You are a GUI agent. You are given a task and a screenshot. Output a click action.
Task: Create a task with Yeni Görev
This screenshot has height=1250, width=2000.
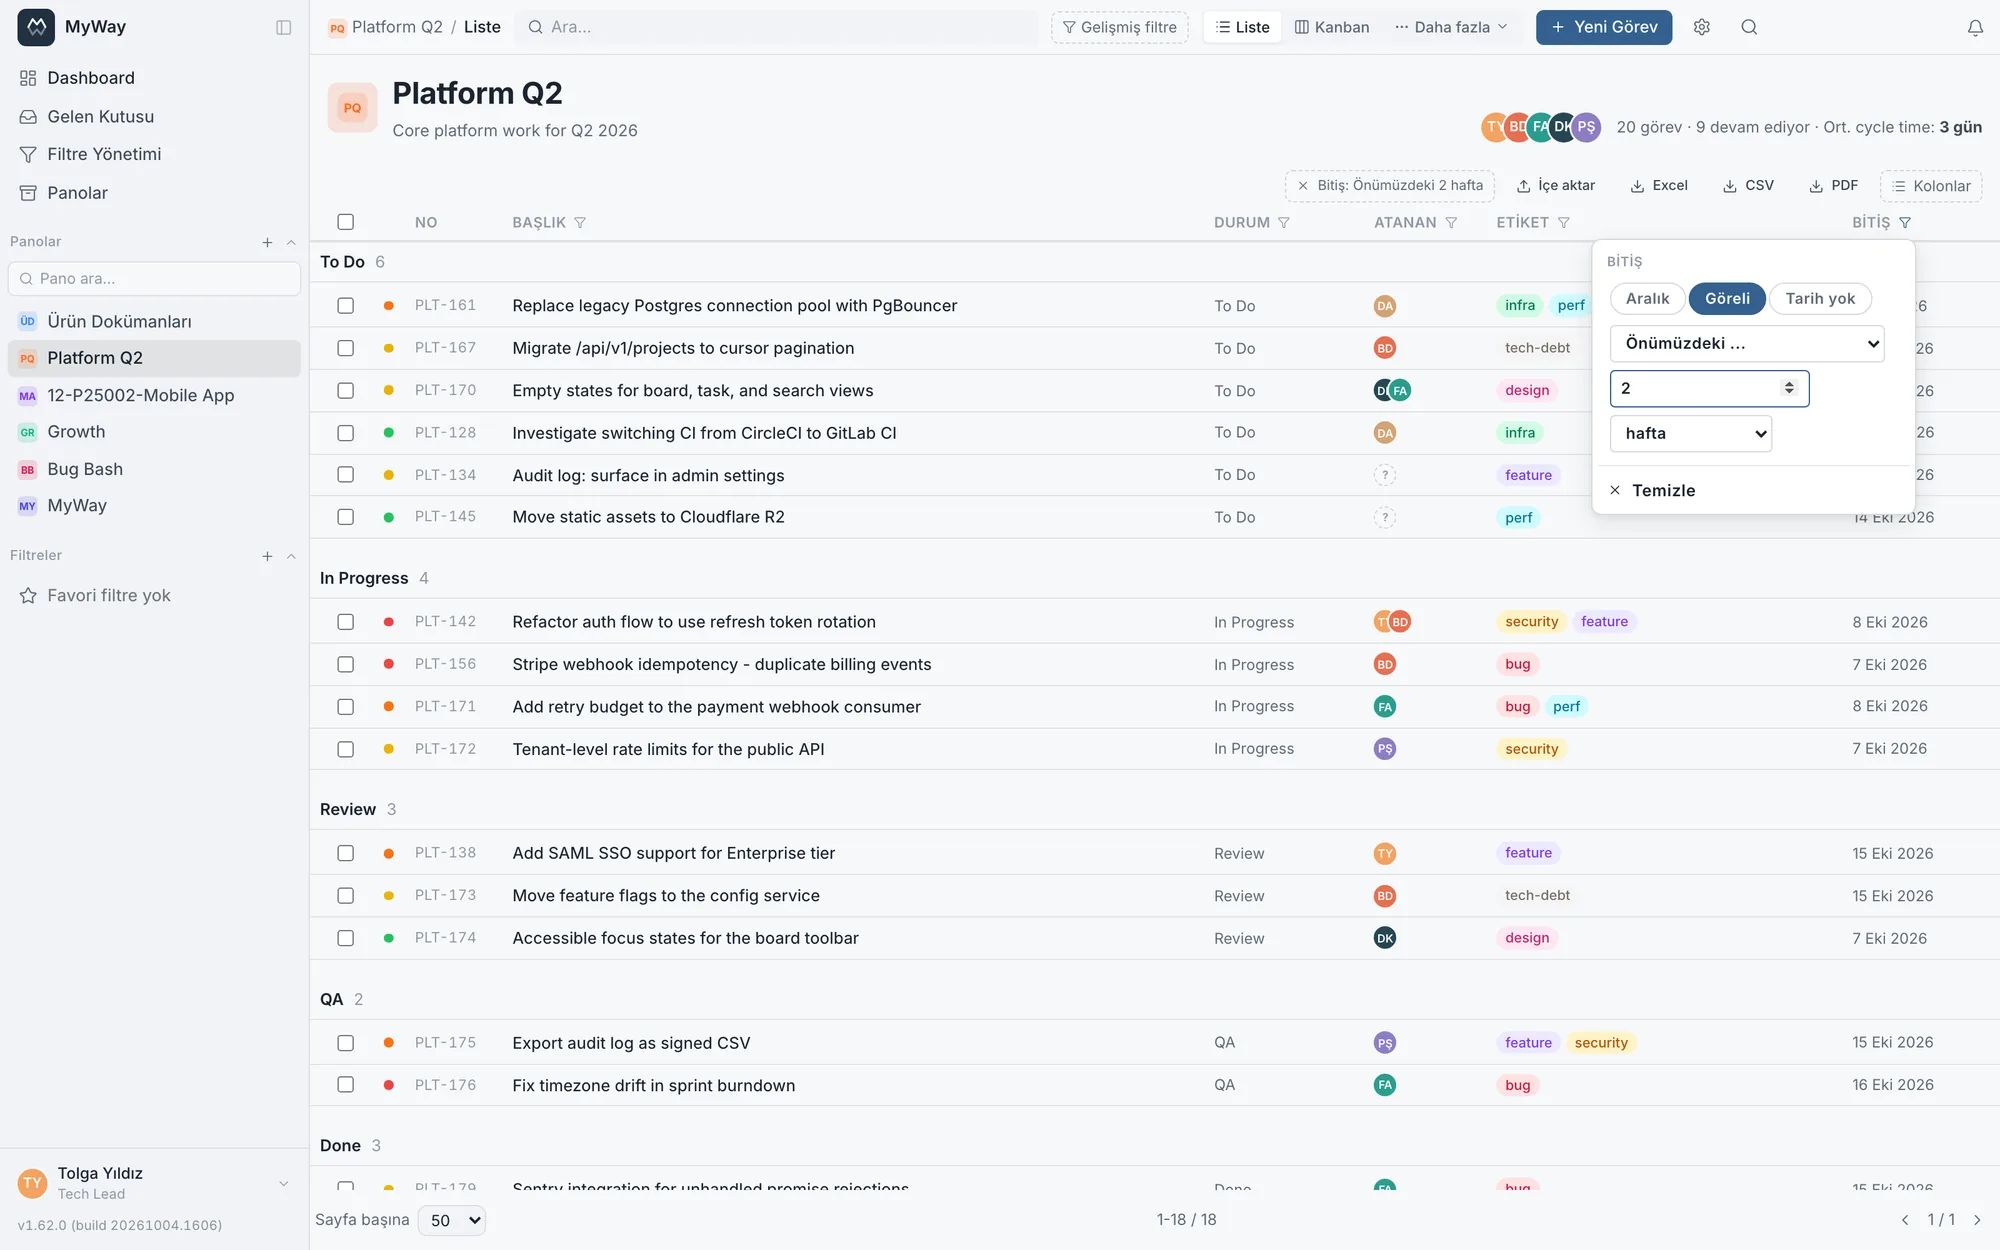pyautogui.click(x=1604, y=27)
